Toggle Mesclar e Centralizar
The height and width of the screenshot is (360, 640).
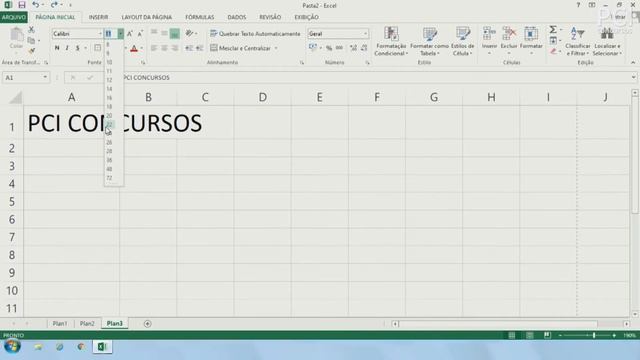tap(240, 48)
